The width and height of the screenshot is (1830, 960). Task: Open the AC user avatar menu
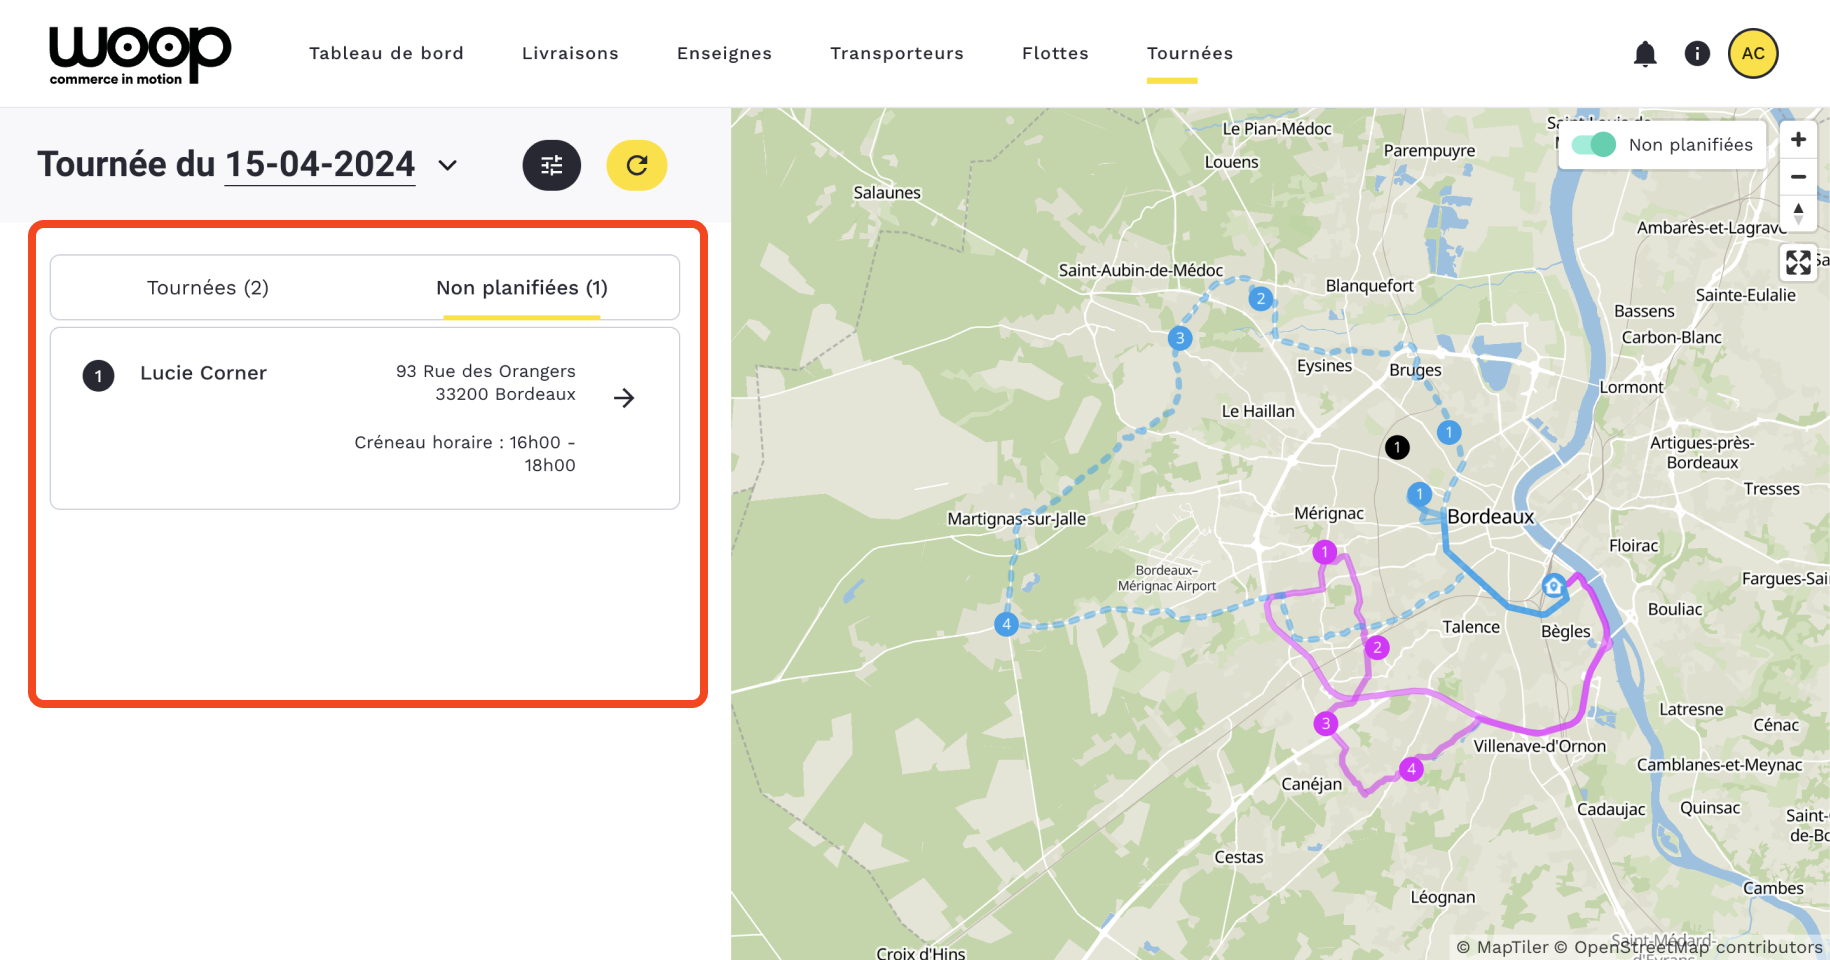point(1753,54)
